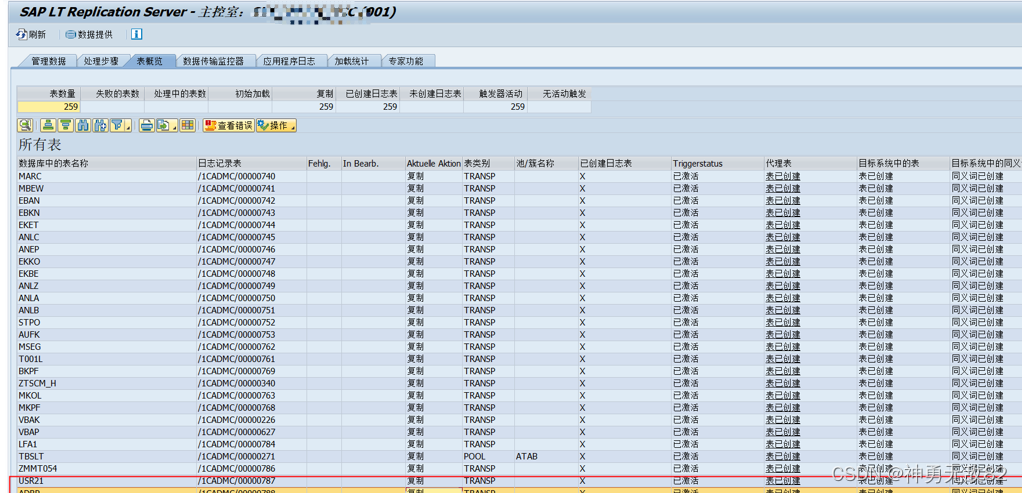Viewport: 1022px width, 493px height.
Task: Select the ZTSCM_H table name cell
Action: click(x=106, y=383)
